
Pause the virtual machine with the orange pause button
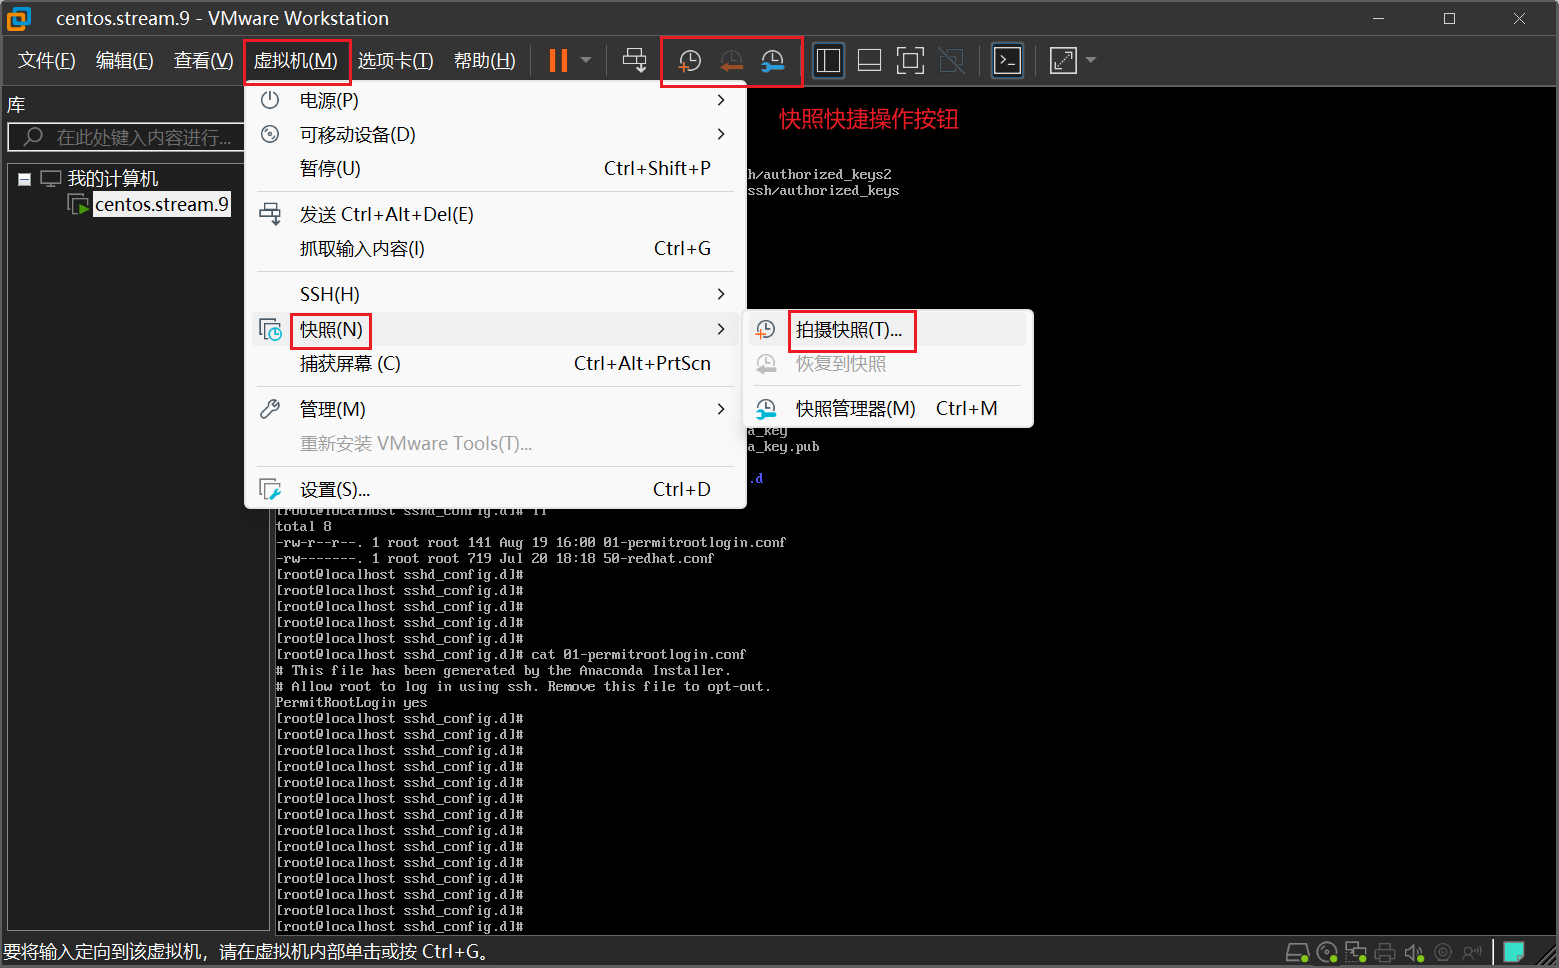(558, 61)
